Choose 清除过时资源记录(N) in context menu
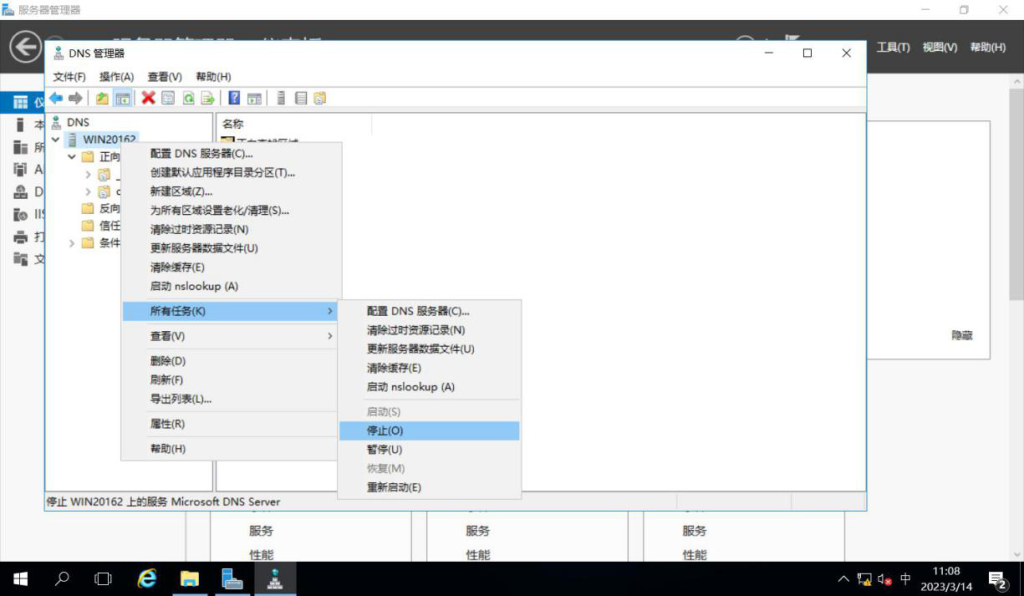The height and width of the screenshot is (596, 1024). [232, 229]
